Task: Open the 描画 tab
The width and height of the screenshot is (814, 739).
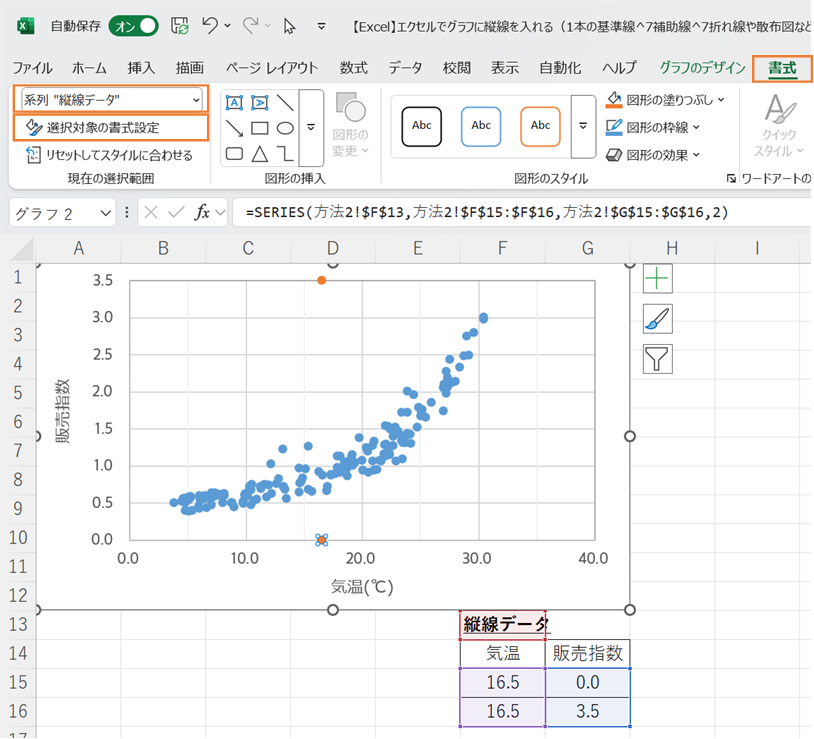Action: pos(189,68)
